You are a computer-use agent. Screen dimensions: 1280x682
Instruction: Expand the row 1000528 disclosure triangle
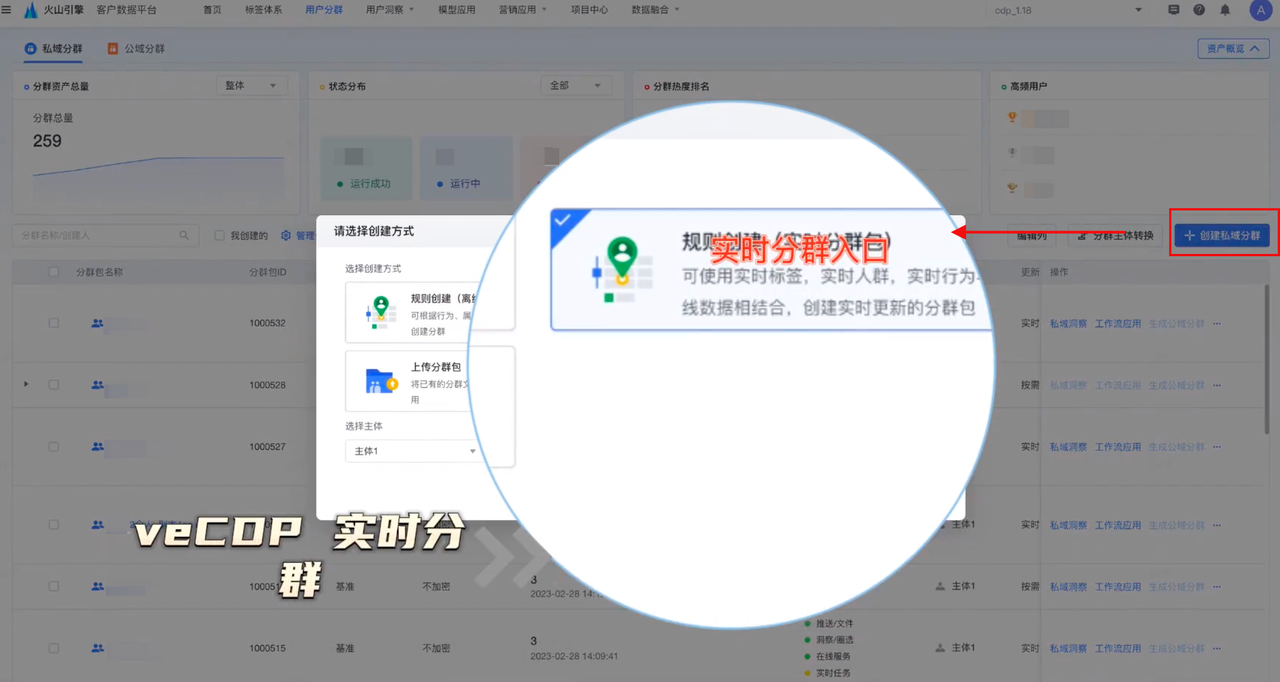pos(26,385)
